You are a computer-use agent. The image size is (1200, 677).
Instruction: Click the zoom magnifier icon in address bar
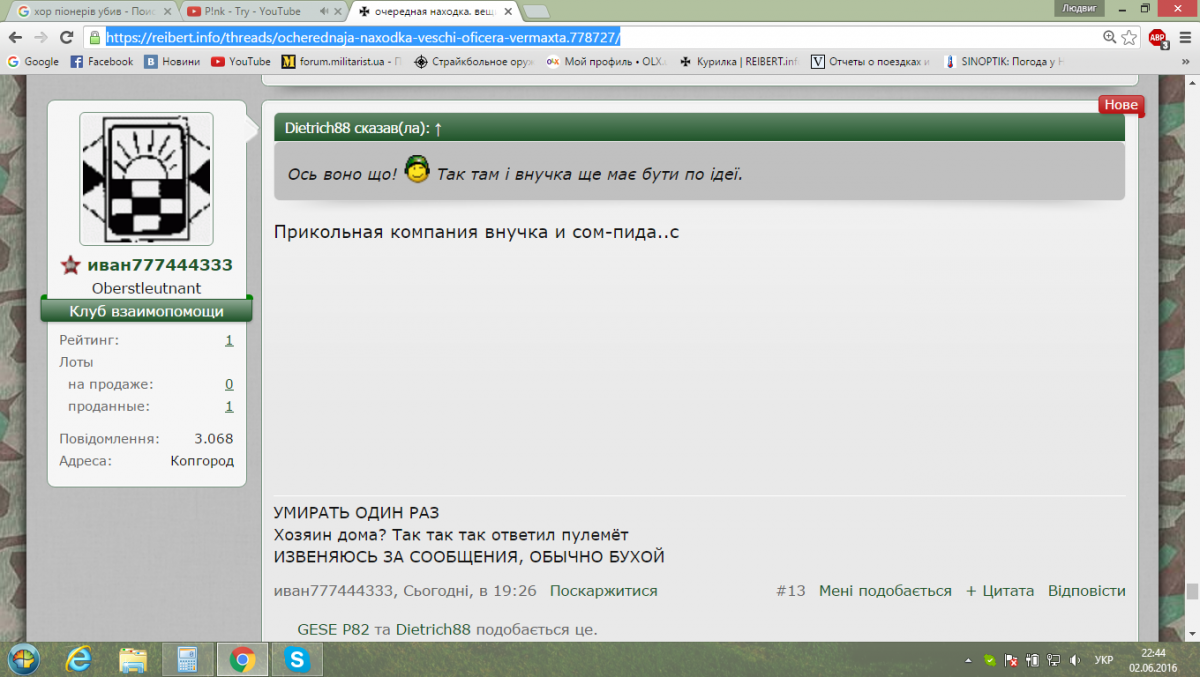pos(1109,37)
